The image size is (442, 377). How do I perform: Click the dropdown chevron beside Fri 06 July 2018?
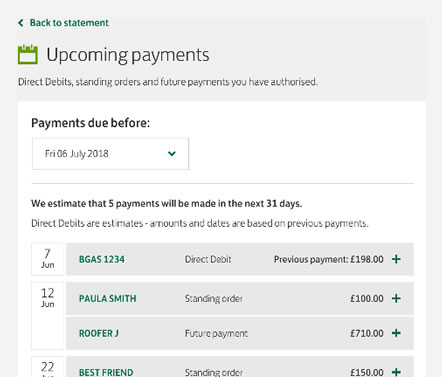172,154
